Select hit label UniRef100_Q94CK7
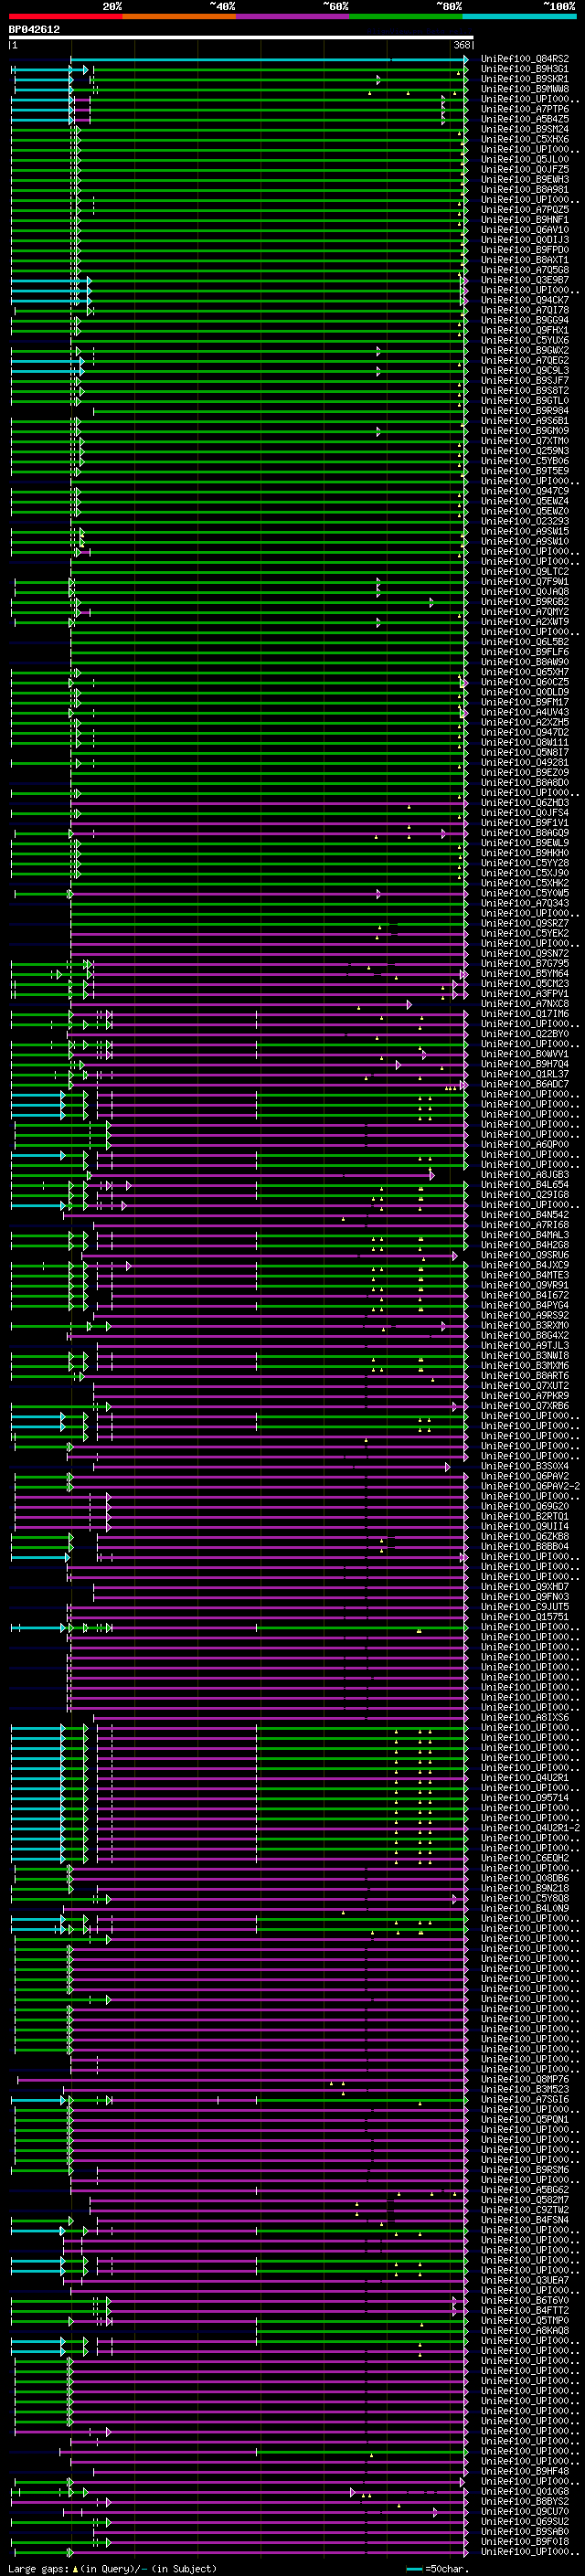The image size is (585, 2576). point(525,300)
